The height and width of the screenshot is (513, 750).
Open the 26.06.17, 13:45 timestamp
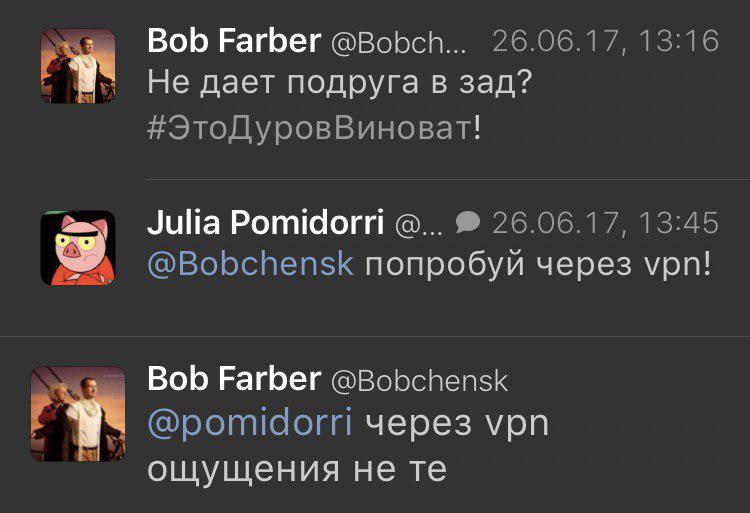click(x=605, y=223)
